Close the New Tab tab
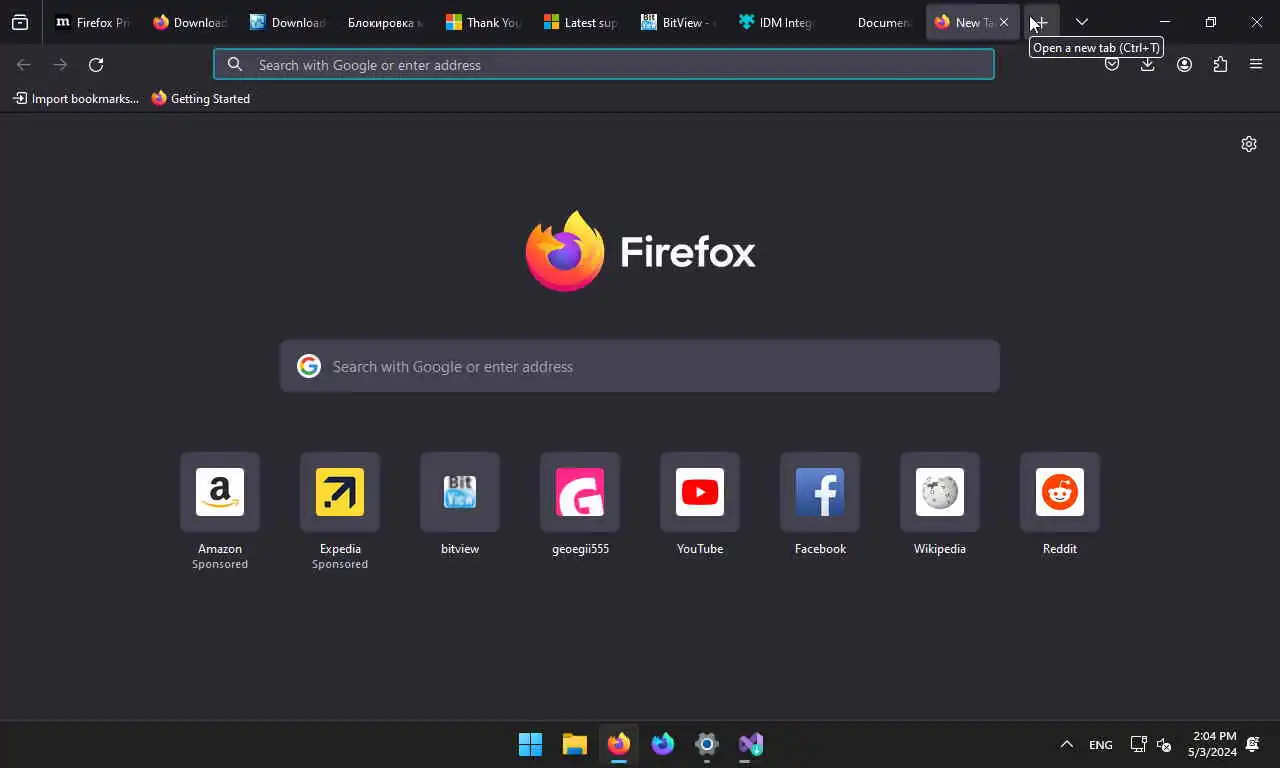The image size is (1280, 768). pos(1004,22)
